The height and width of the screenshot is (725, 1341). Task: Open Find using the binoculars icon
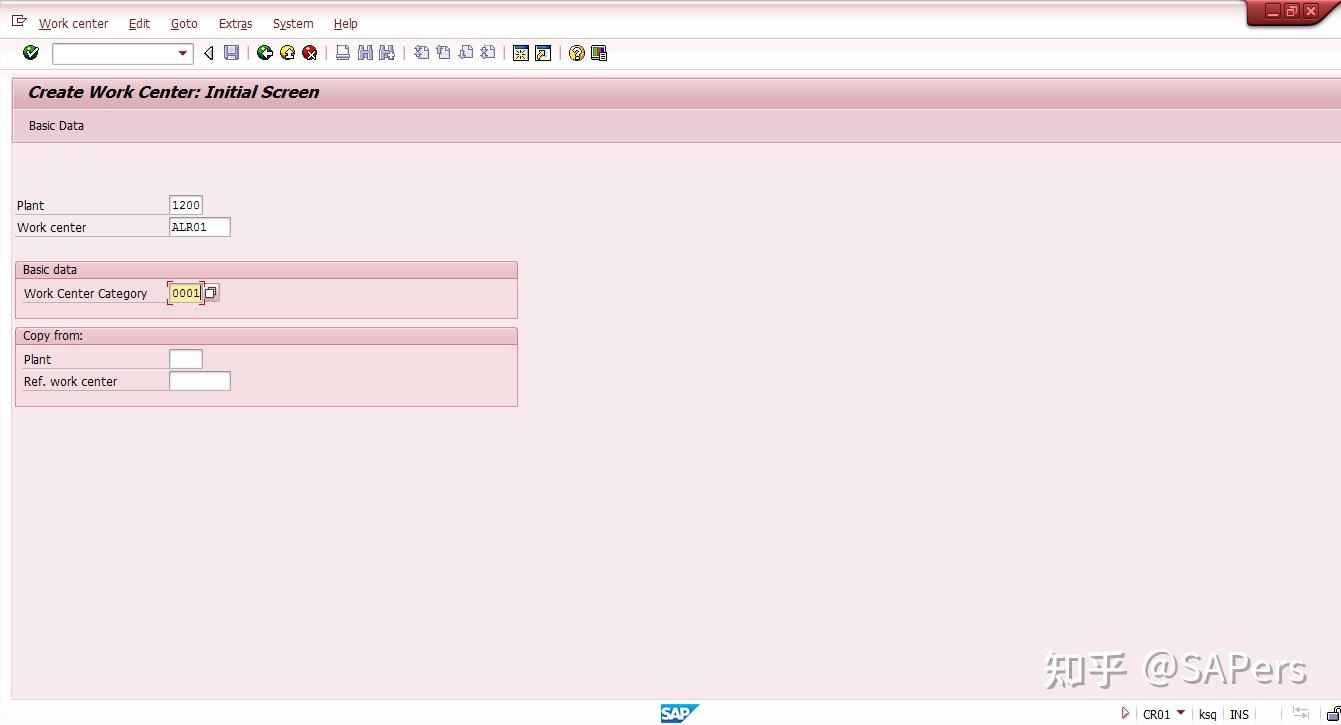365,53
